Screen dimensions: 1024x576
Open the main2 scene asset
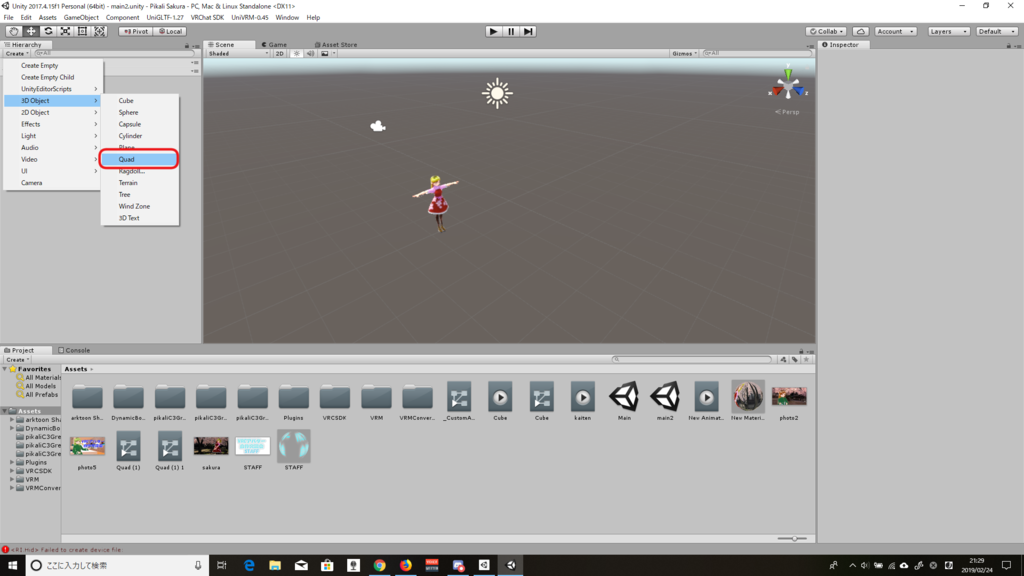click(x=665, y=401)
